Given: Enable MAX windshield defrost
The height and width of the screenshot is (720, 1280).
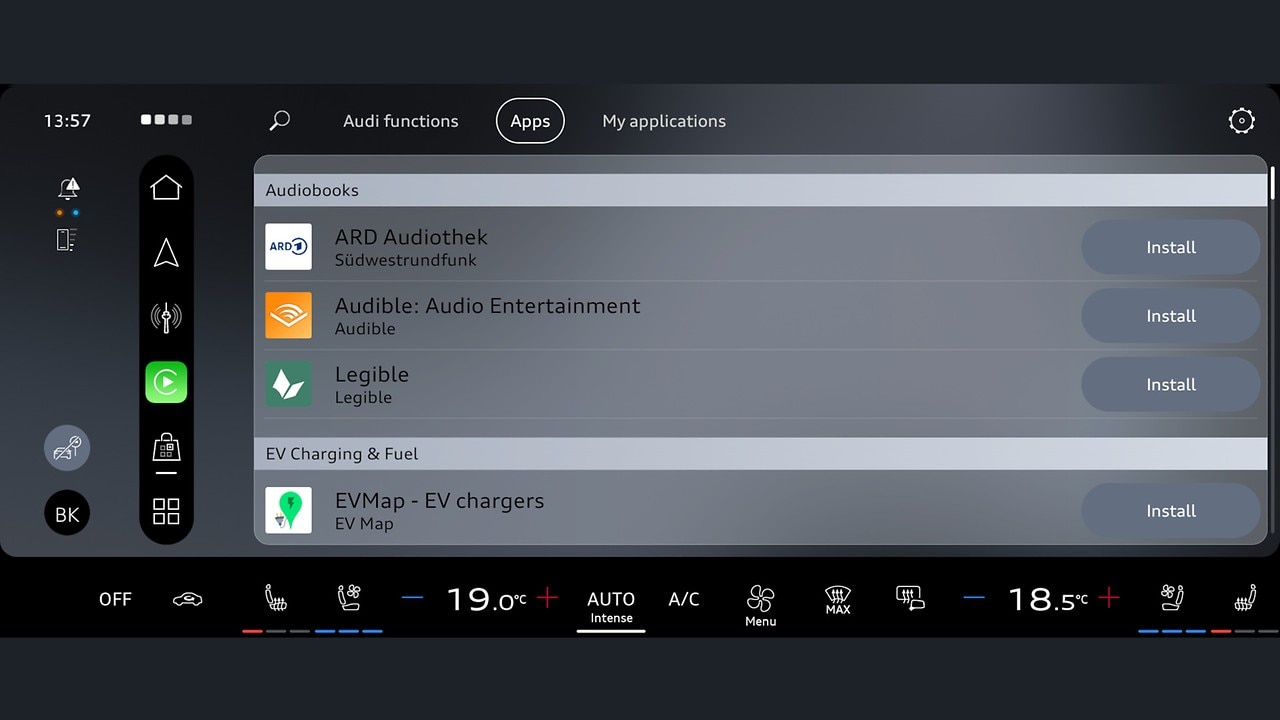Looking at the screenshot, I should point(838,600).
